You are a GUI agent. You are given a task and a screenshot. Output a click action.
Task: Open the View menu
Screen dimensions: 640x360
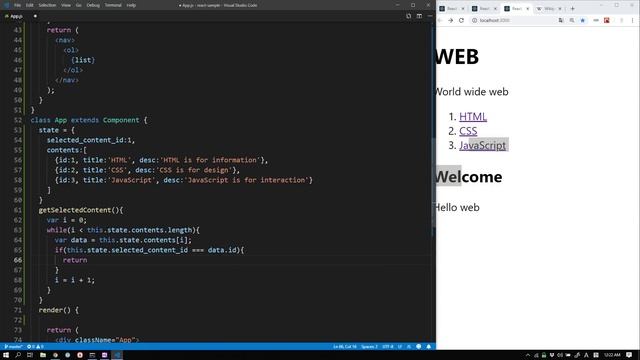[x=66, y=5]
